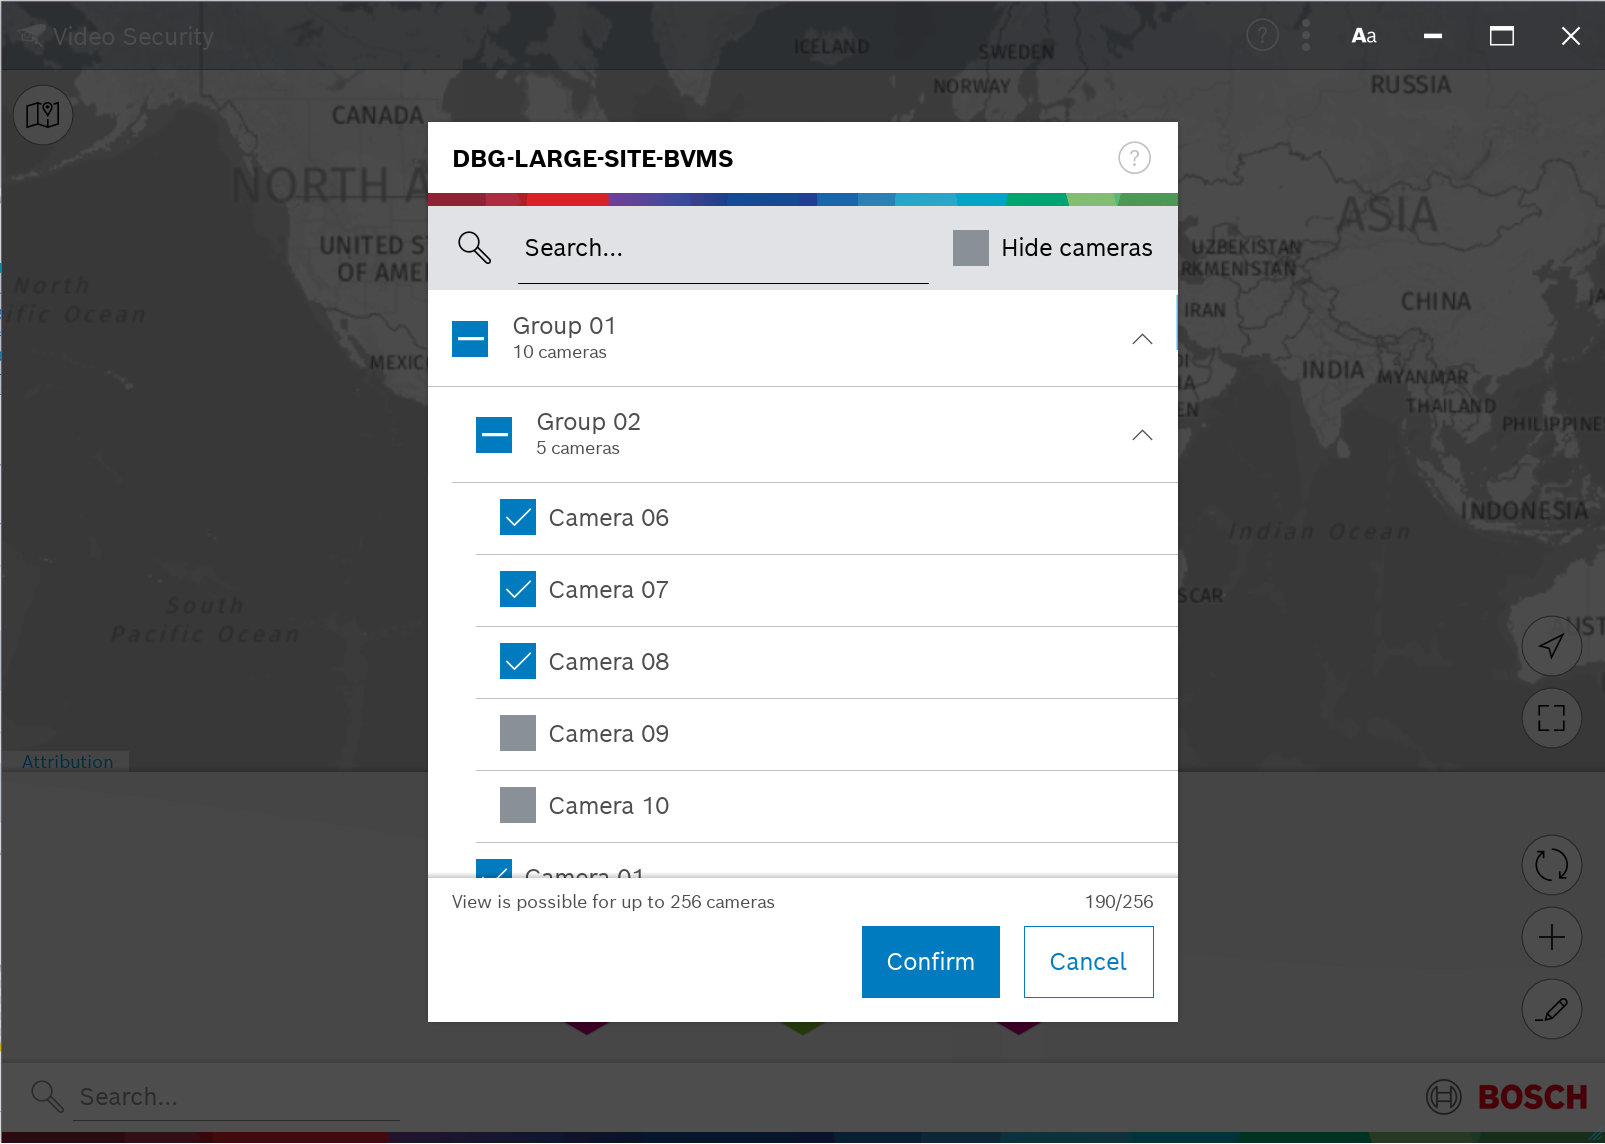Click the dialog help question mark icon
1605x1144 pixels.
pos(1134,158)
